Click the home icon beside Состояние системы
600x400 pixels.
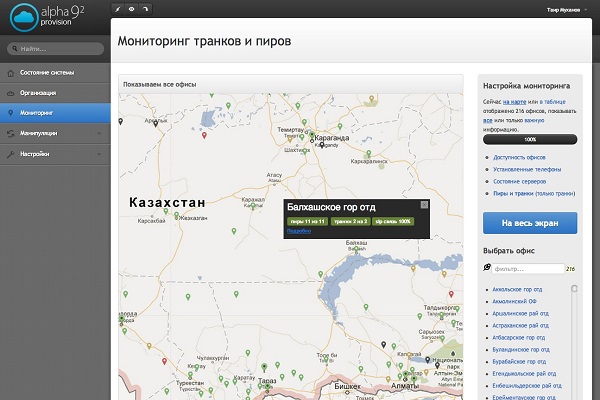[11, 73]
